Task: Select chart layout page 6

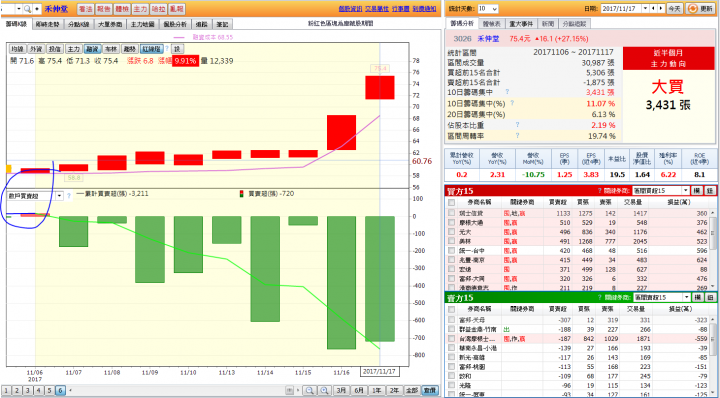Action: [x=61, y=391]
